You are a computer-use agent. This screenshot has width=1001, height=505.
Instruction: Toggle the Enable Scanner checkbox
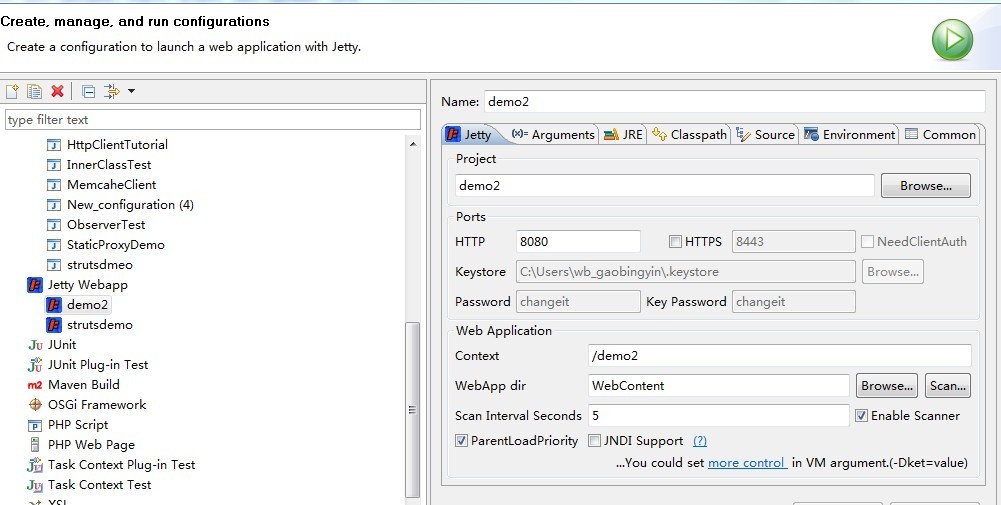click(x=862, y=416)
